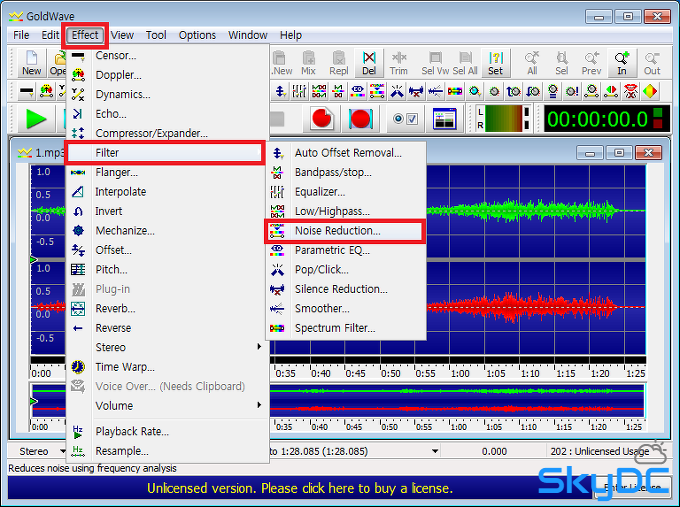The image size is (680, 507).
Task: Click Equalizer effect toolbar icon
Action: coord(299,92)
